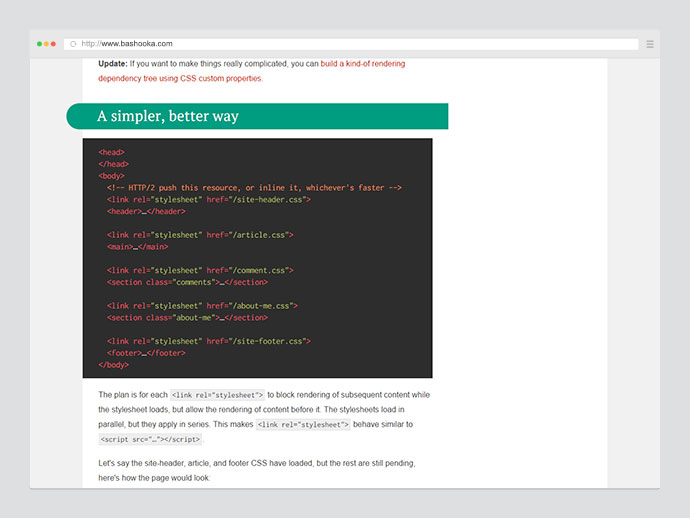Viewport: 690px width, 518px height.
Task: Click the <main>…</main> code line
Action: [137, 247]
